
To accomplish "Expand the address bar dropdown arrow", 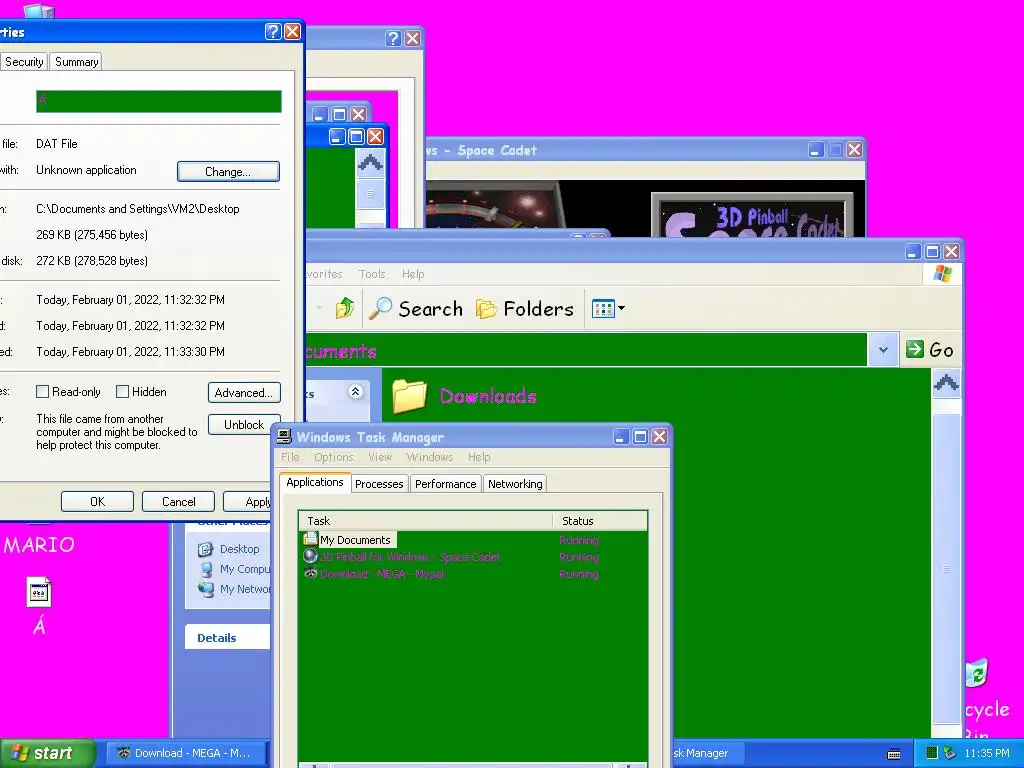I will coord(883,350).
